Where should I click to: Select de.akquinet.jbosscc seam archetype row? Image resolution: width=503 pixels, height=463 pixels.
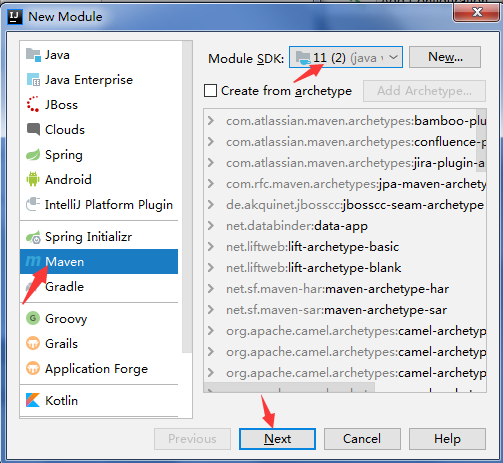(x=345, y=205)
